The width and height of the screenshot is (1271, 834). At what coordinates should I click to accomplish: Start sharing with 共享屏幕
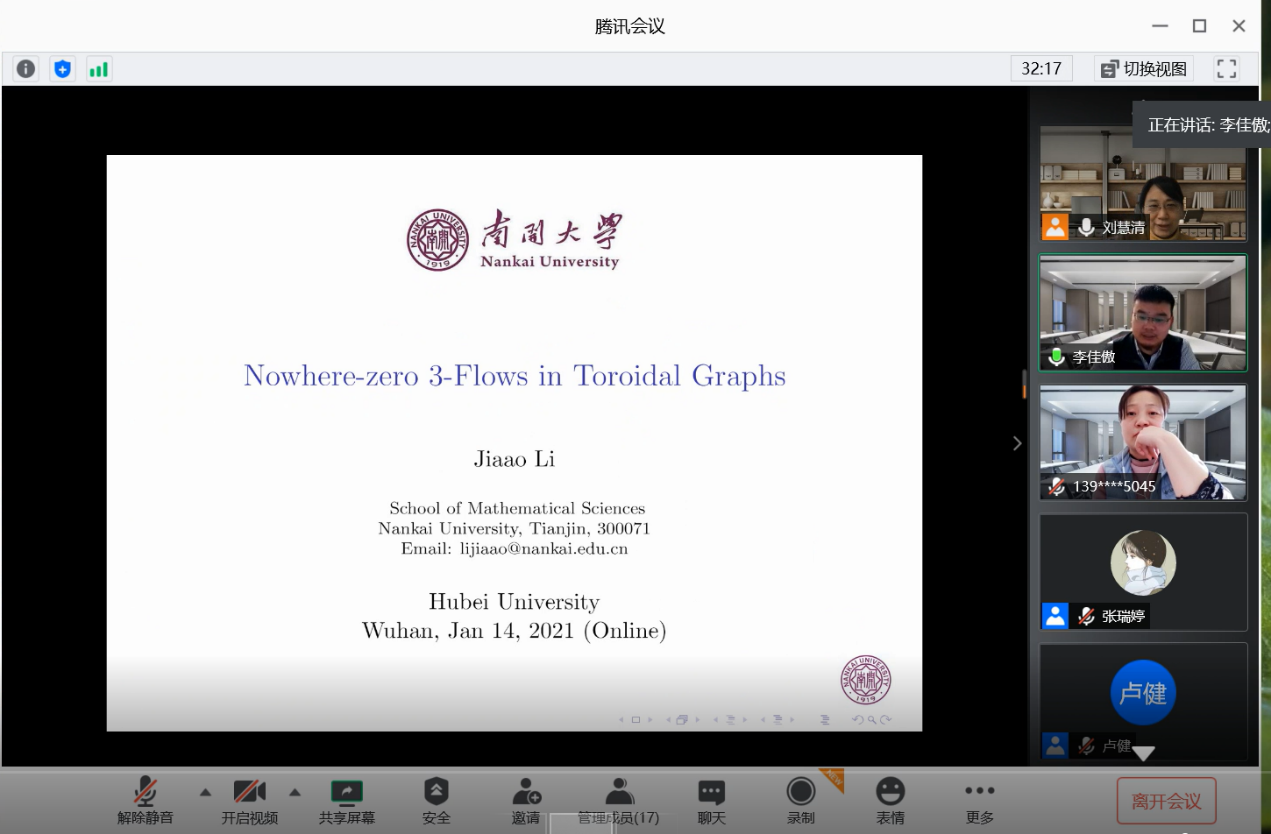pos(347,801)
